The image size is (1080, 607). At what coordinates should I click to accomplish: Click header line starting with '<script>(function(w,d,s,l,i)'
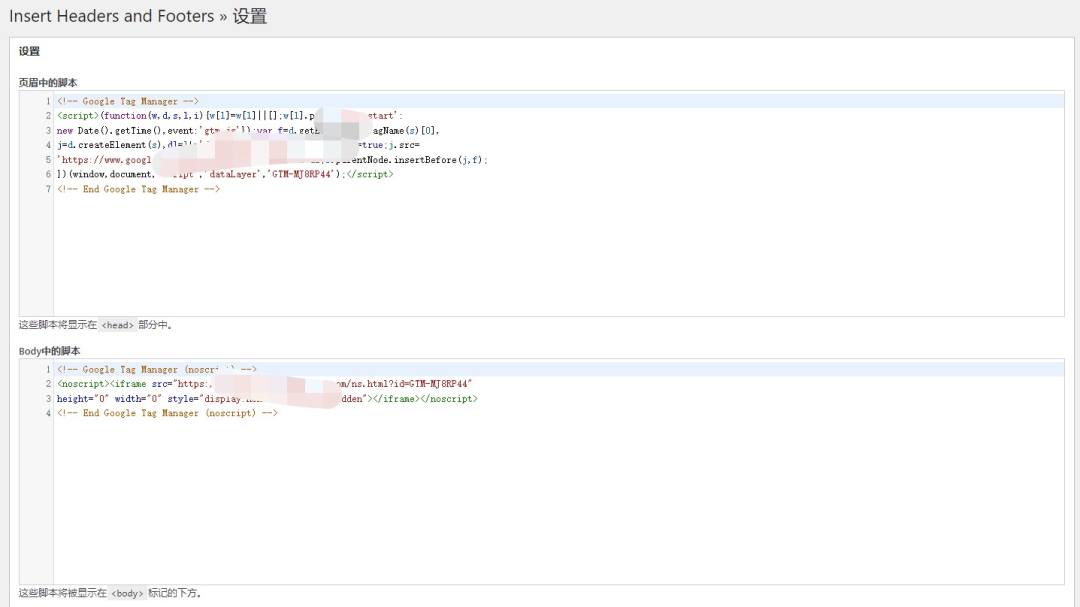[x=230, y=116]
